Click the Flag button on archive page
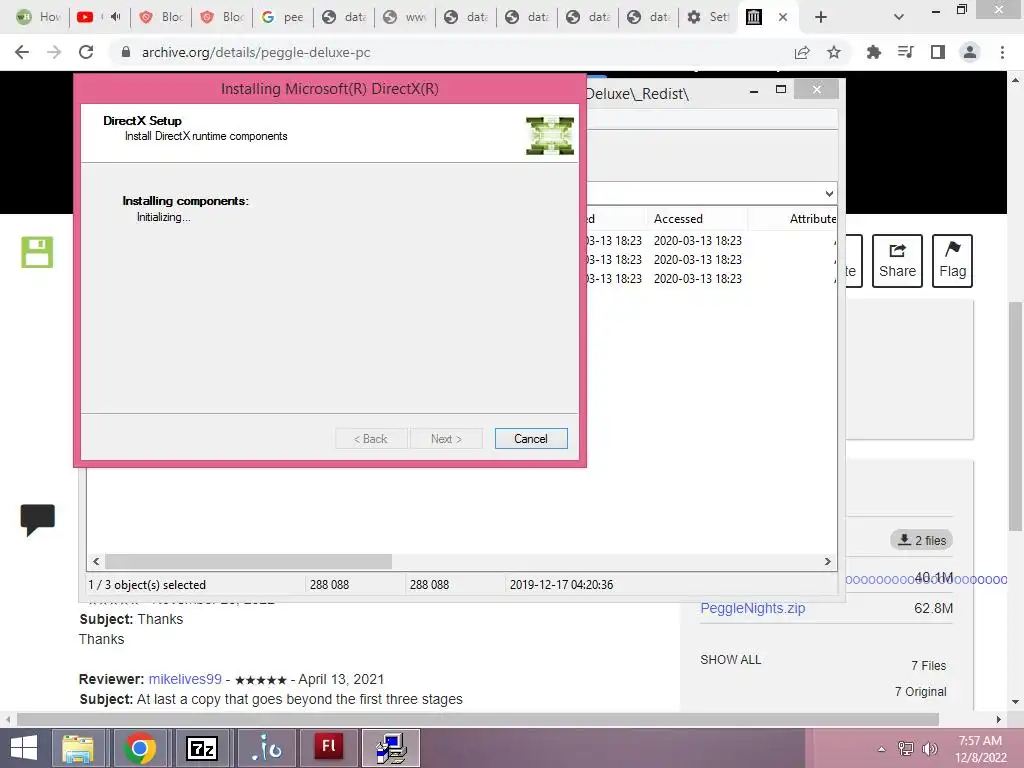This screenshot has width=1024, height=768. [952, 261]
